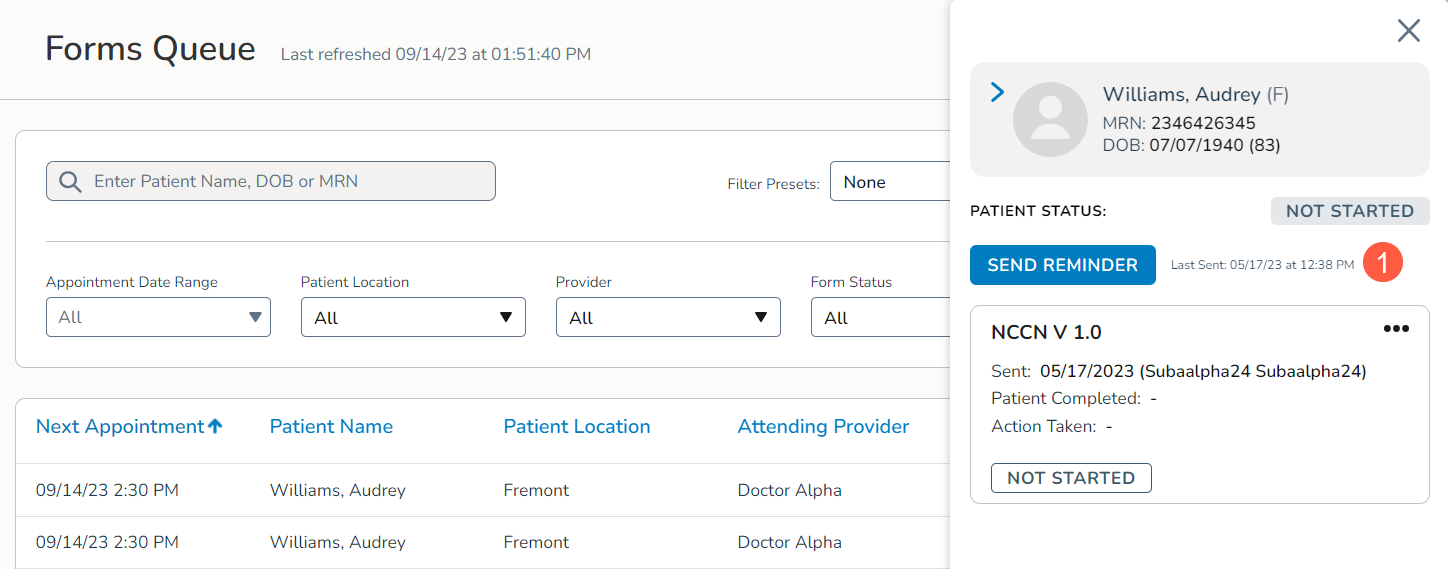The height and width of the screenshot is (569, 1448).
Task: Sort by Patient Name column header
Action: point(331,427)
